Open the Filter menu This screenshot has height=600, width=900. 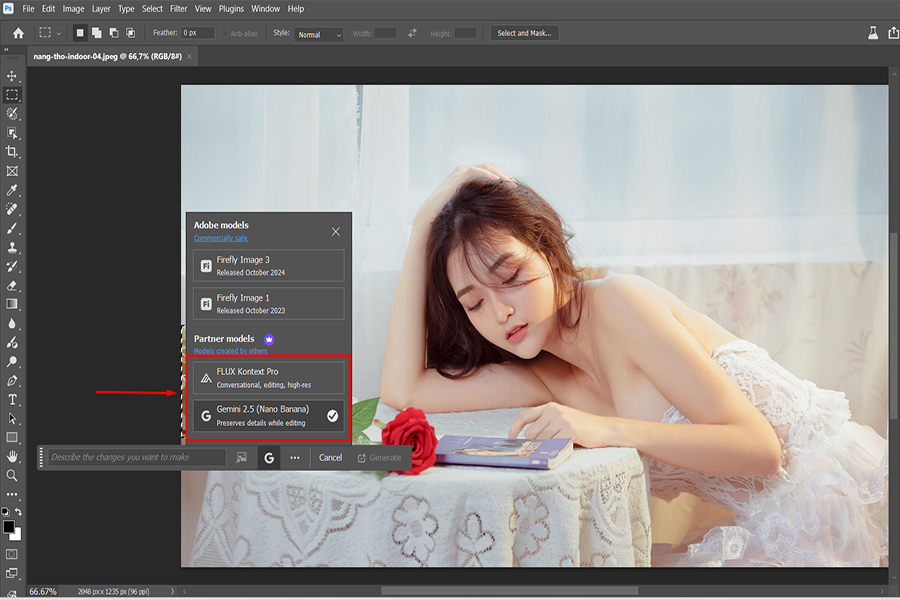178,9
